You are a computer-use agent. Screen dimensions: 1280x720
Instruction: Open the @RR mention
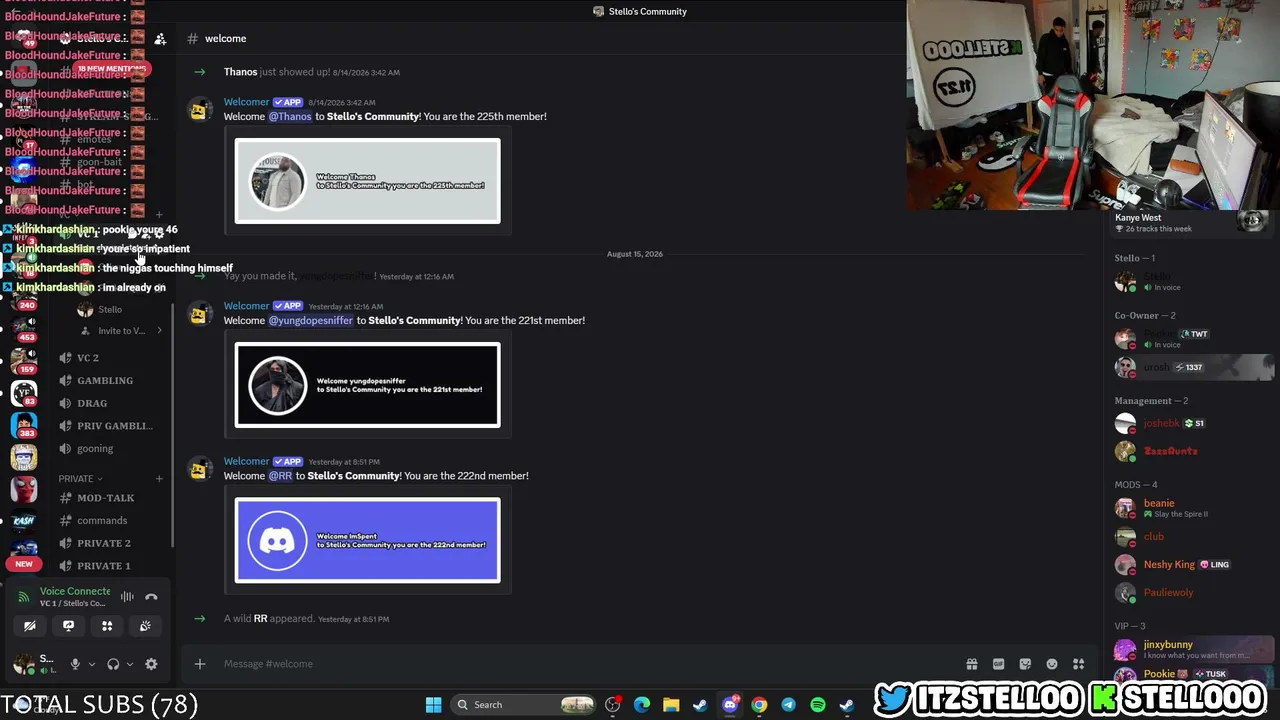click(x=280, y=476)
